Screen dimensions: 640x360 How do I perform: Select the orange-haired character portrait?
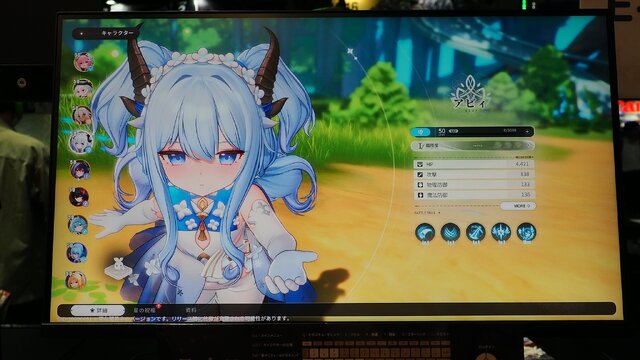pos(76,280)
